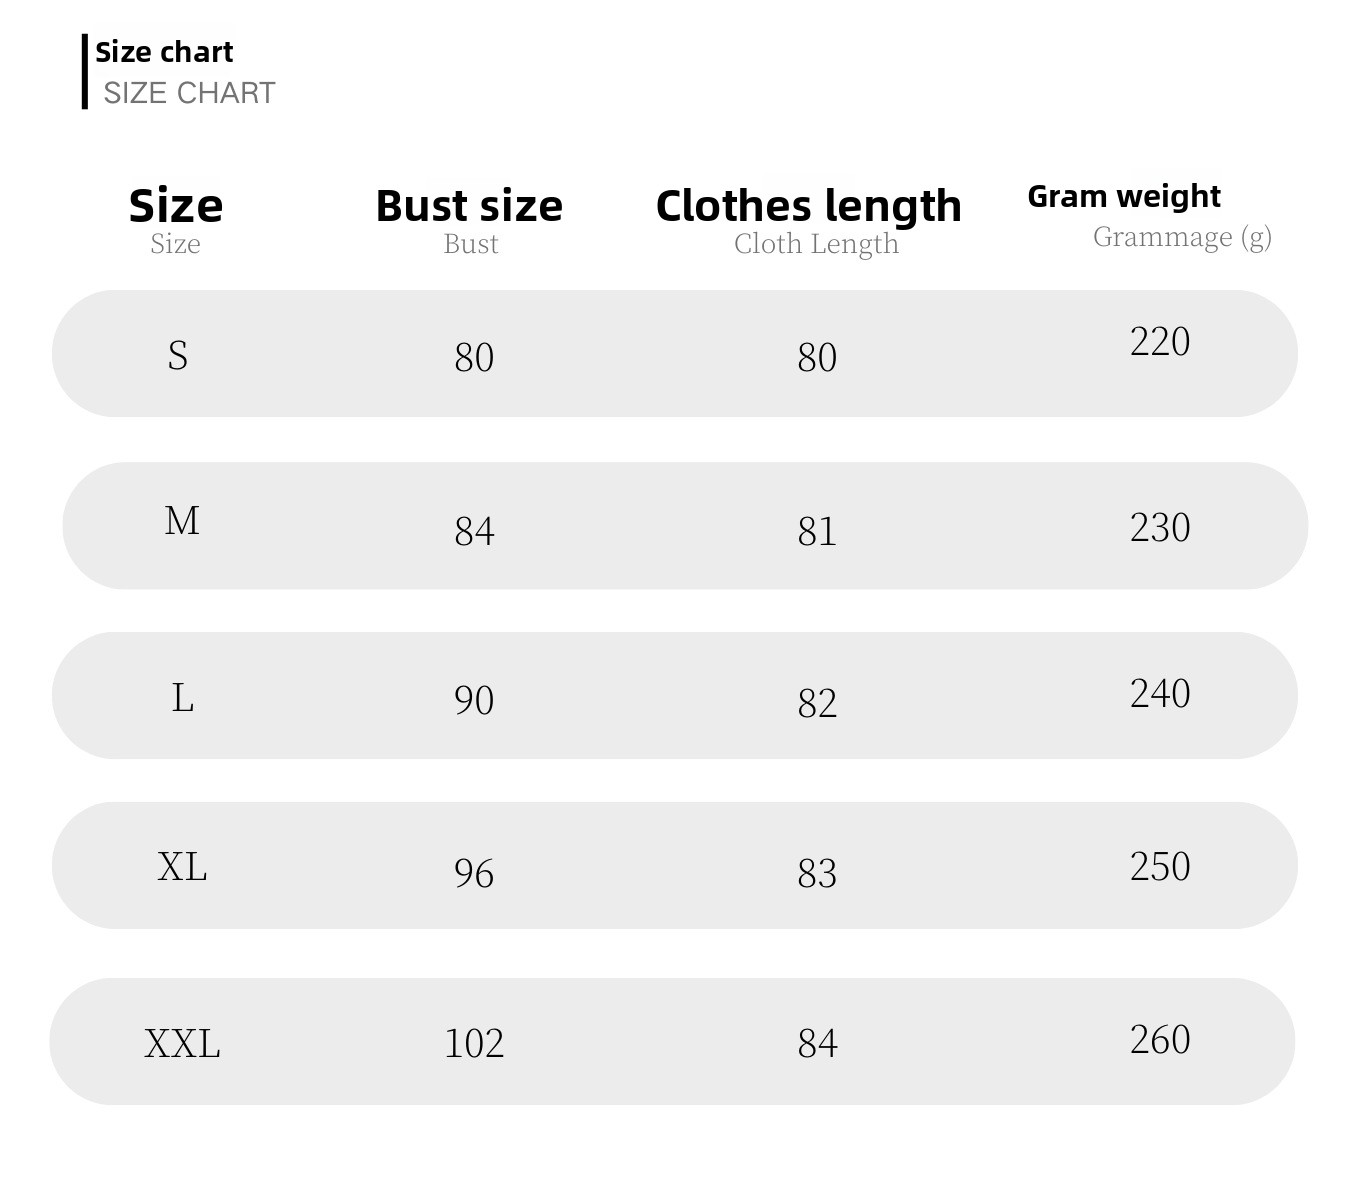Click the XL size row label
The image size is (1350, 1200).
click(182, 866)
